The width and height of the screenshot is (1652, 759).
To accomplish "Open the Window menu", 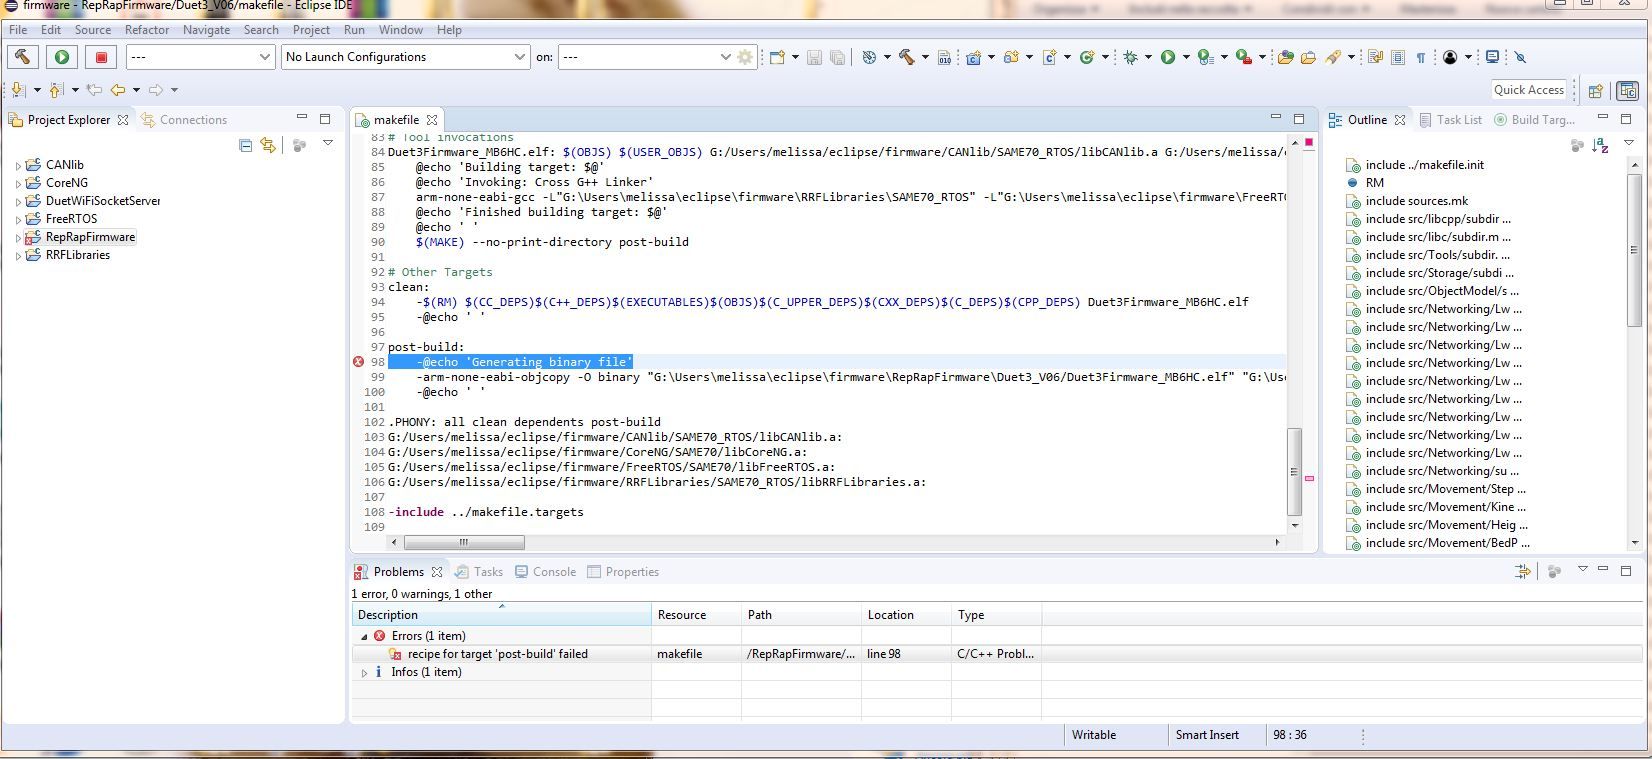I will click(400, 30).
